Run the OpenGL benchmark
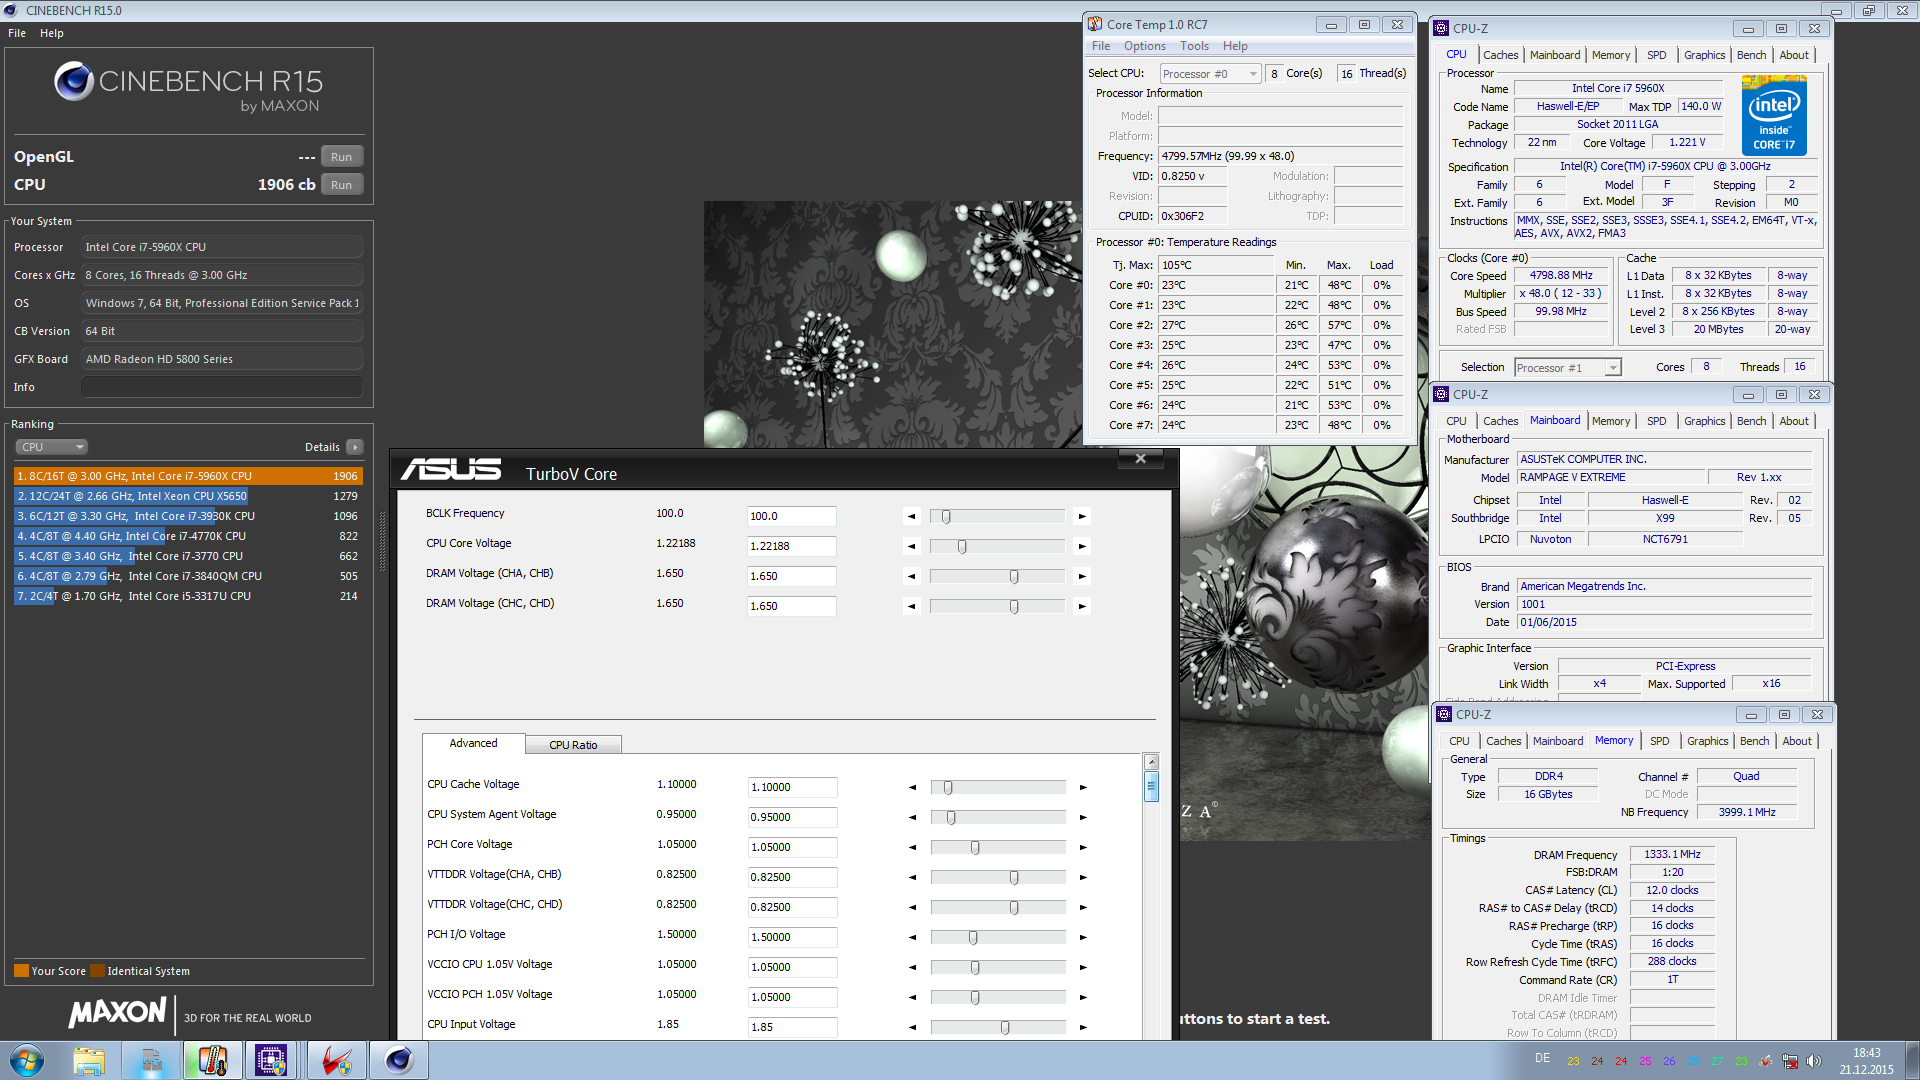This screenshot has width=1920, height=1080. [341, 157]
